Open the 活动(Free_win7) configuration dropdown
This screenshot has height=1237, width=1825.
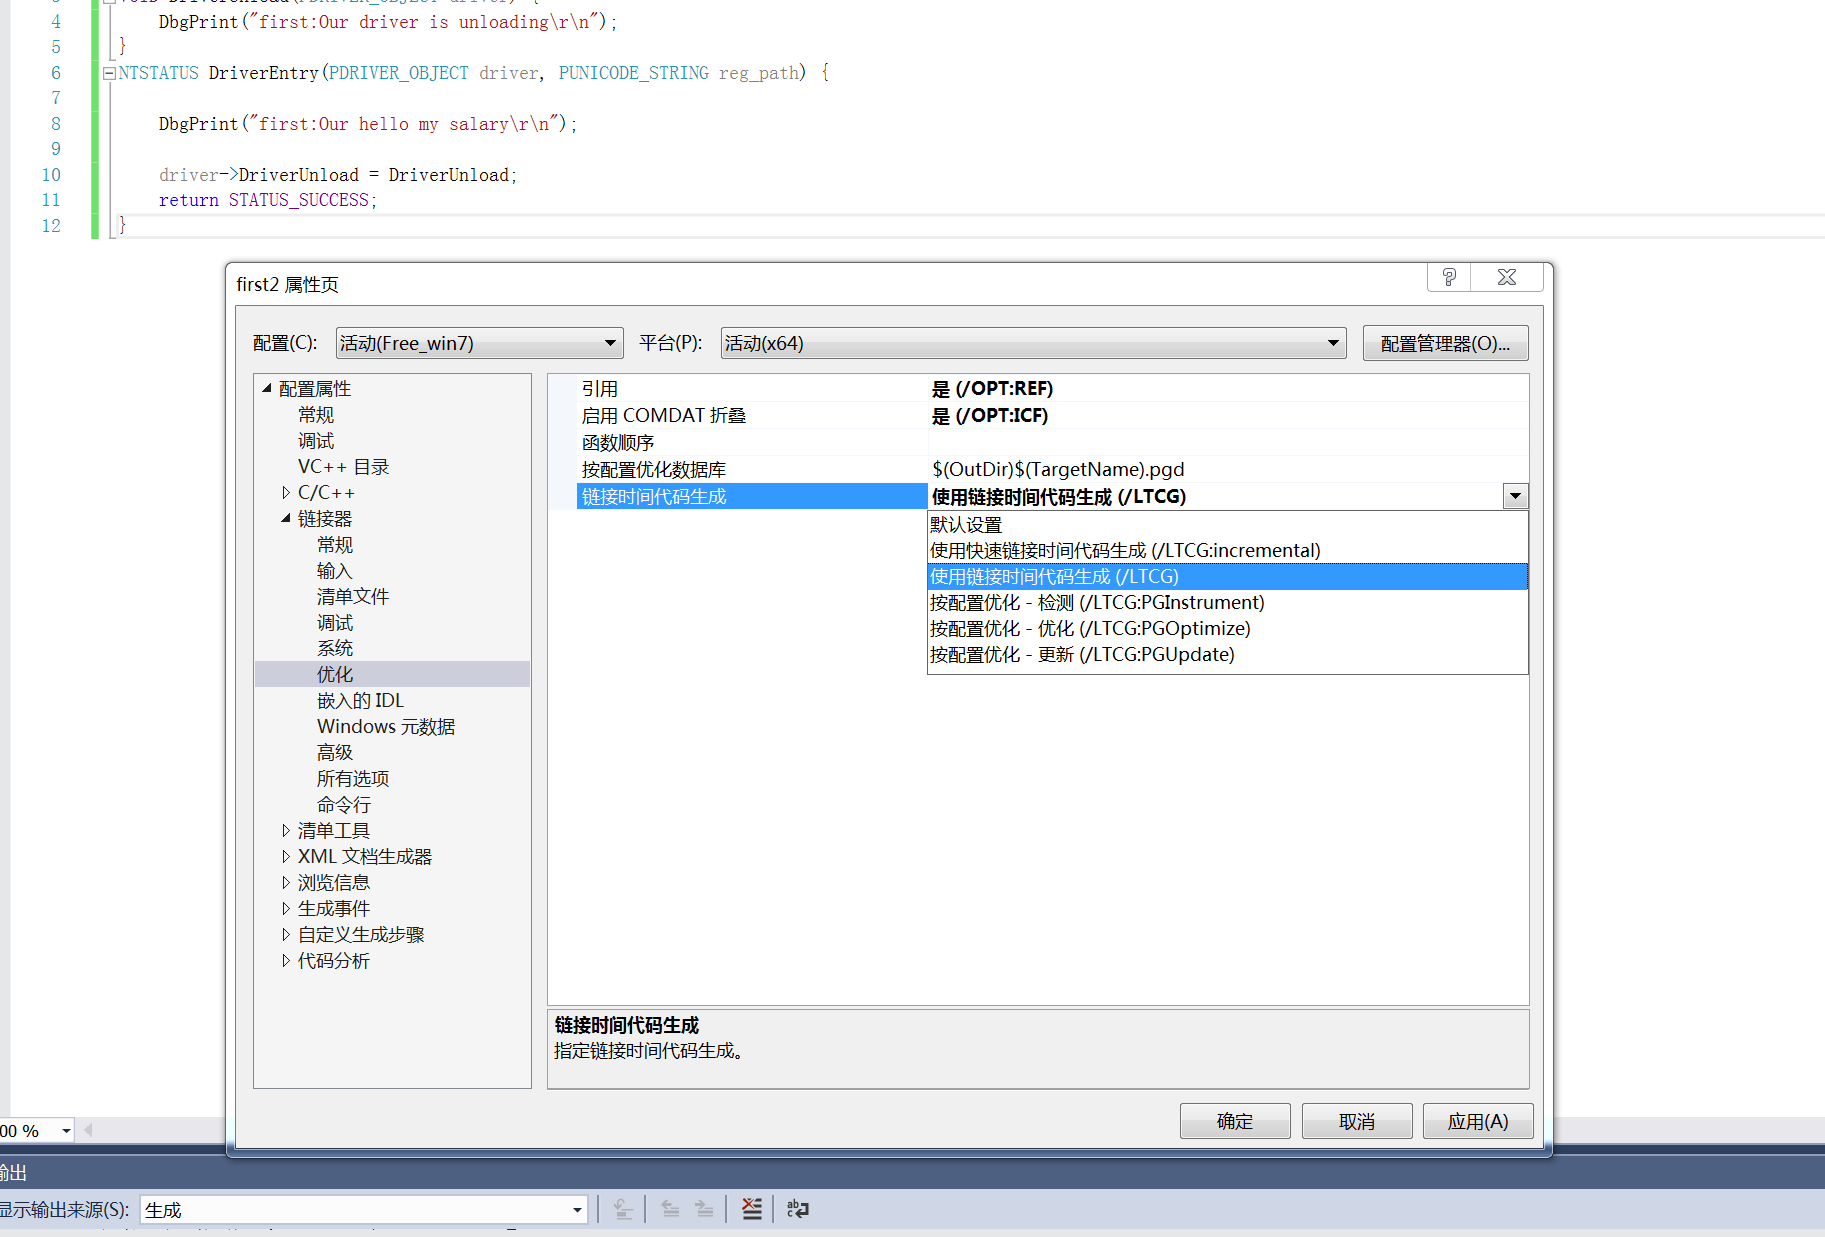(610, 343)
